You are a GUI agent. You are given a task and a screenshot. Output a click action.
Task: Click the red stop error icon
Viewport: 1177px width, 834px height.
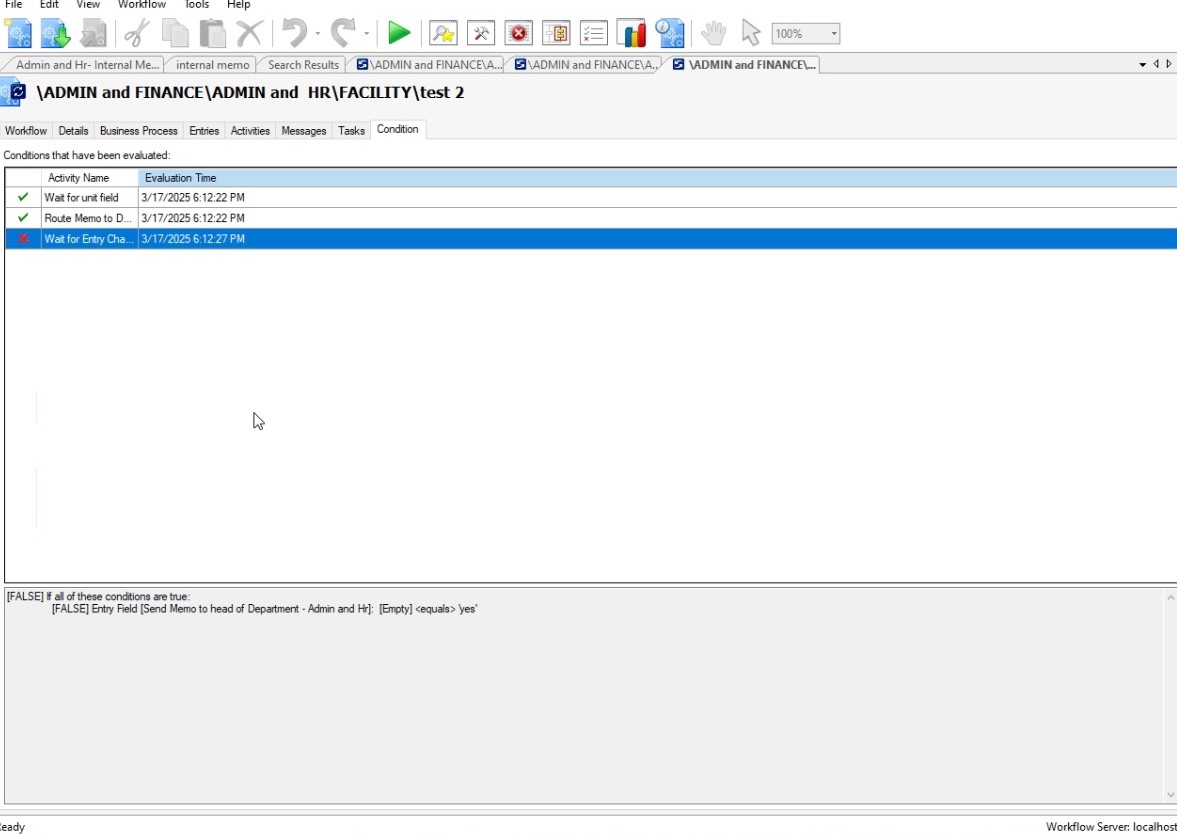coord(518,33)
